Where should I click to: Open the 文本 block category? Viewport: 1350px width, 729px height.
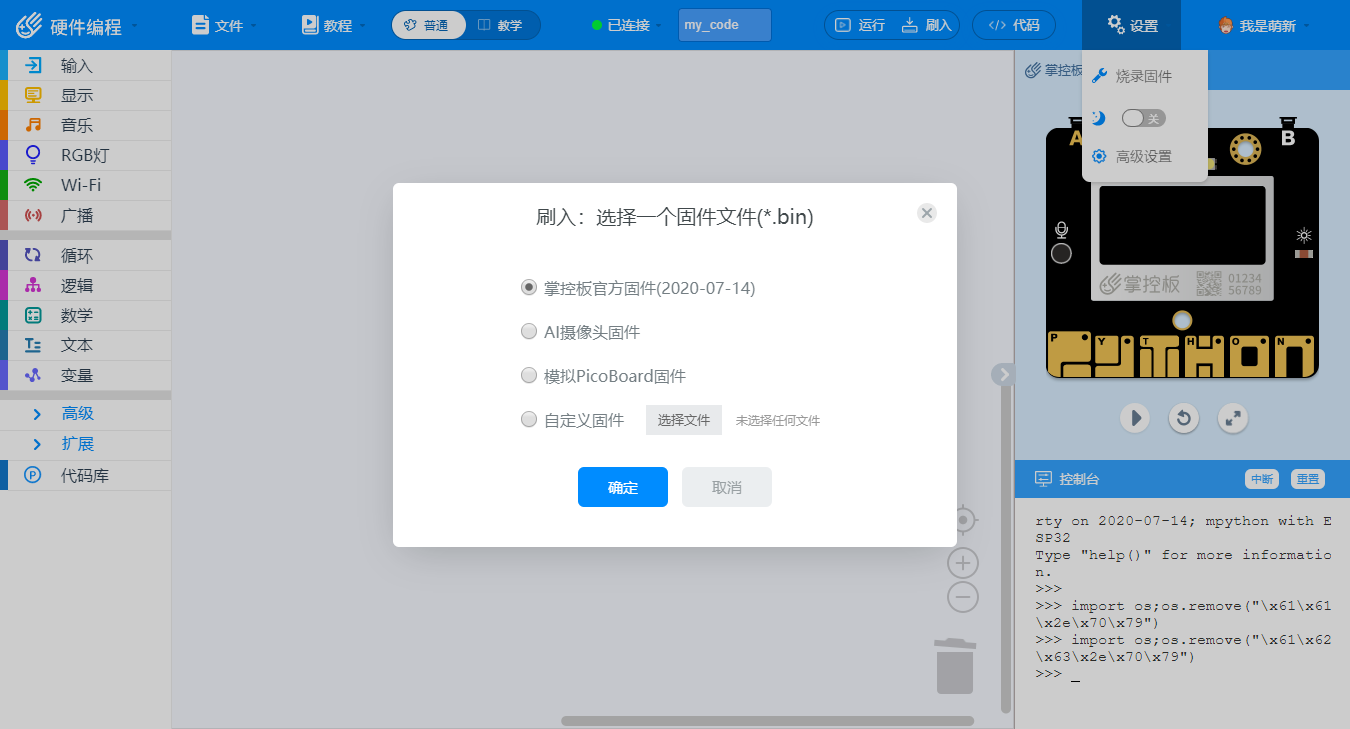point(85,345)
